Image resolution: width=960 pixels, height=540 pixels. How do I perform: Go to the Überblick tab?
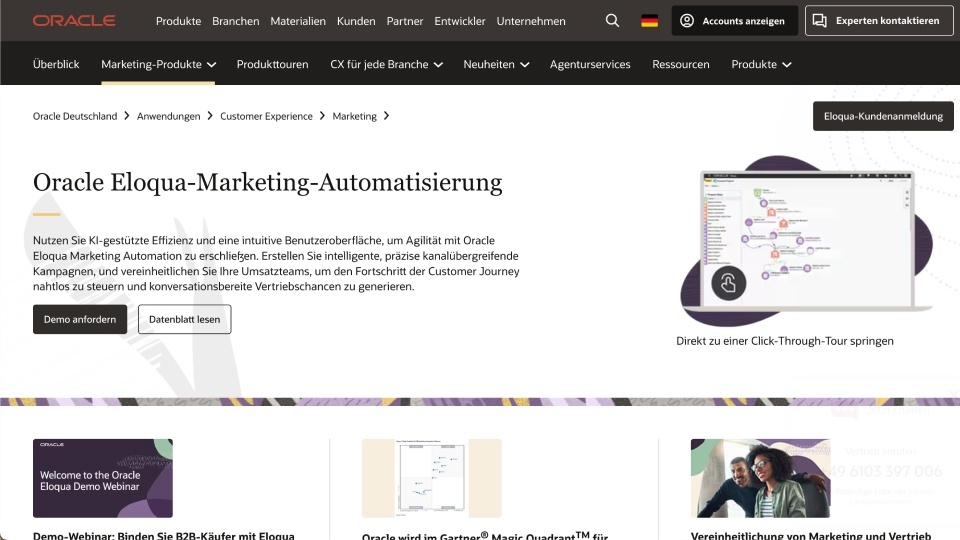click(56, 64)
